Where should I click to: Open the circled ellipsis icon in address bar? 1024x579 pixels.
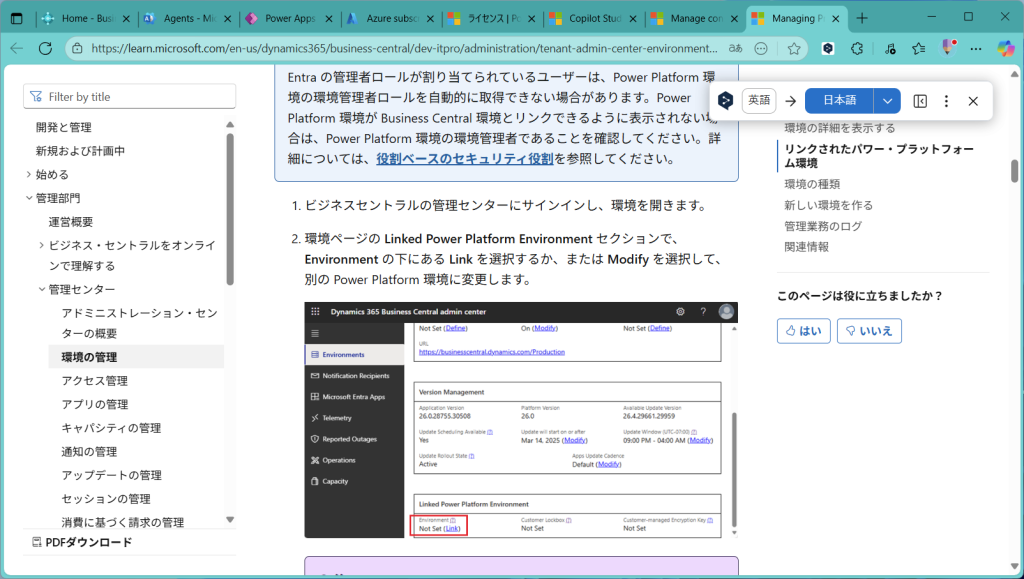pos(761,48)
